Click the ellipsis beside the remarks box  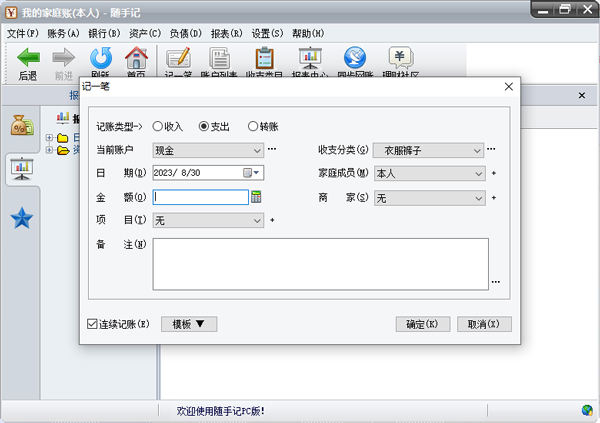pos(496,282)
